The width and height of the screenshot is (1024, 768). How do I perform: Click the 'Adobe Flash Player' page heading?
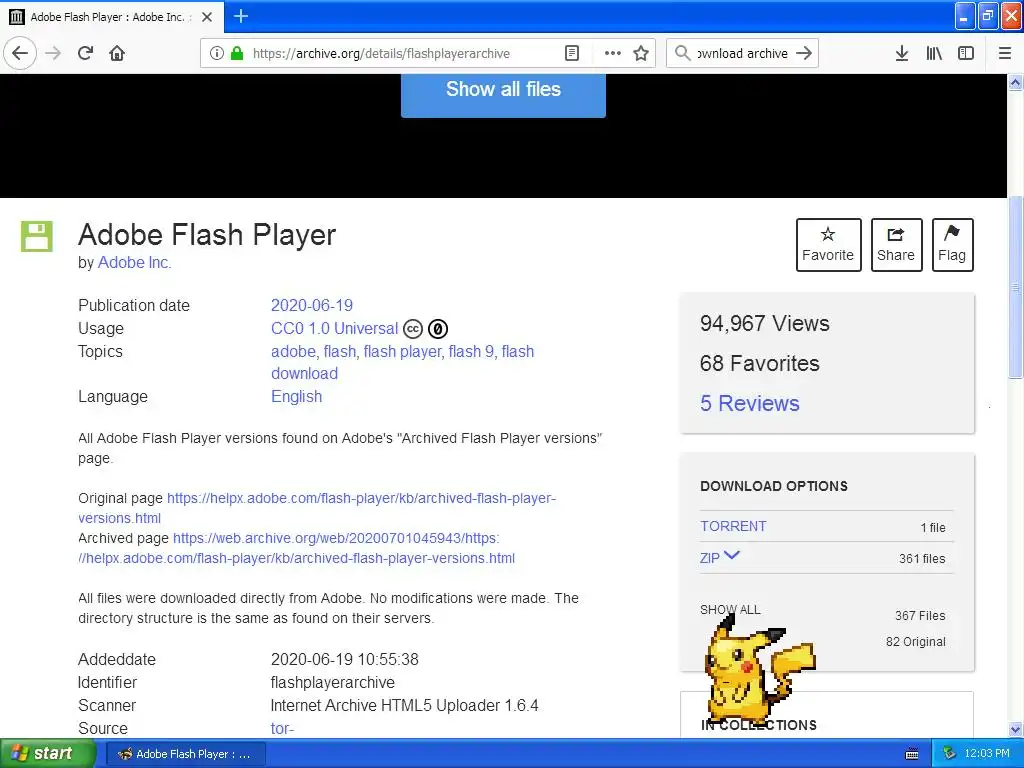(x=207, y=235)
